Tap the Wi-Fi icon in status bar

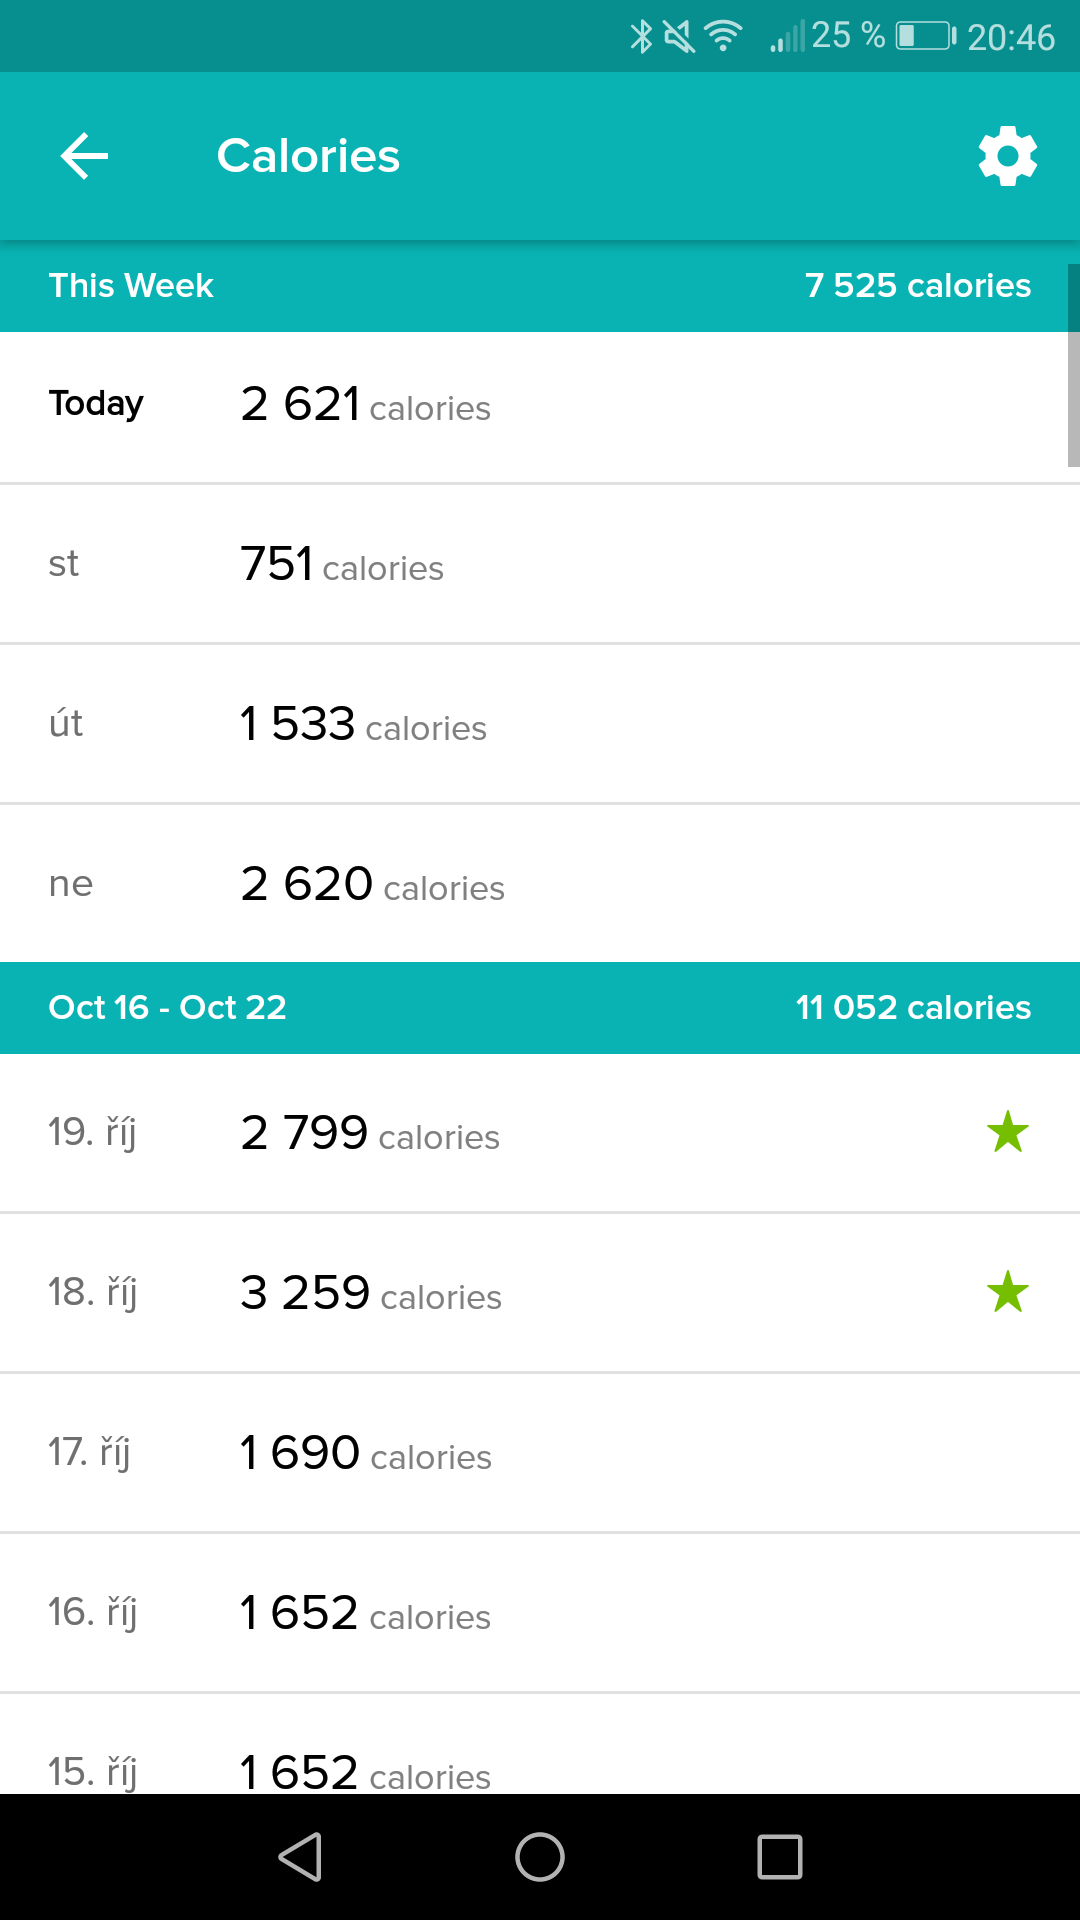pos(722,36)
